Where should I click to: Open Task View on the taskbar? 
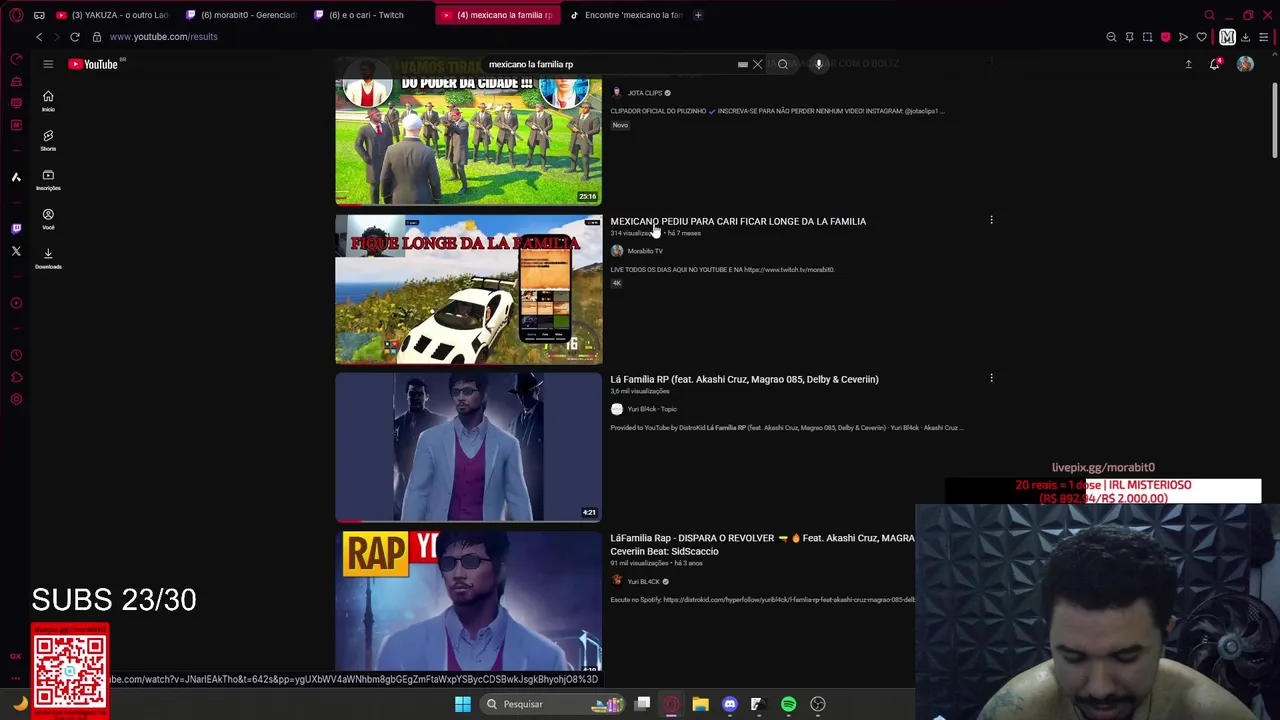pyautogui.click(x=643, y=704)
